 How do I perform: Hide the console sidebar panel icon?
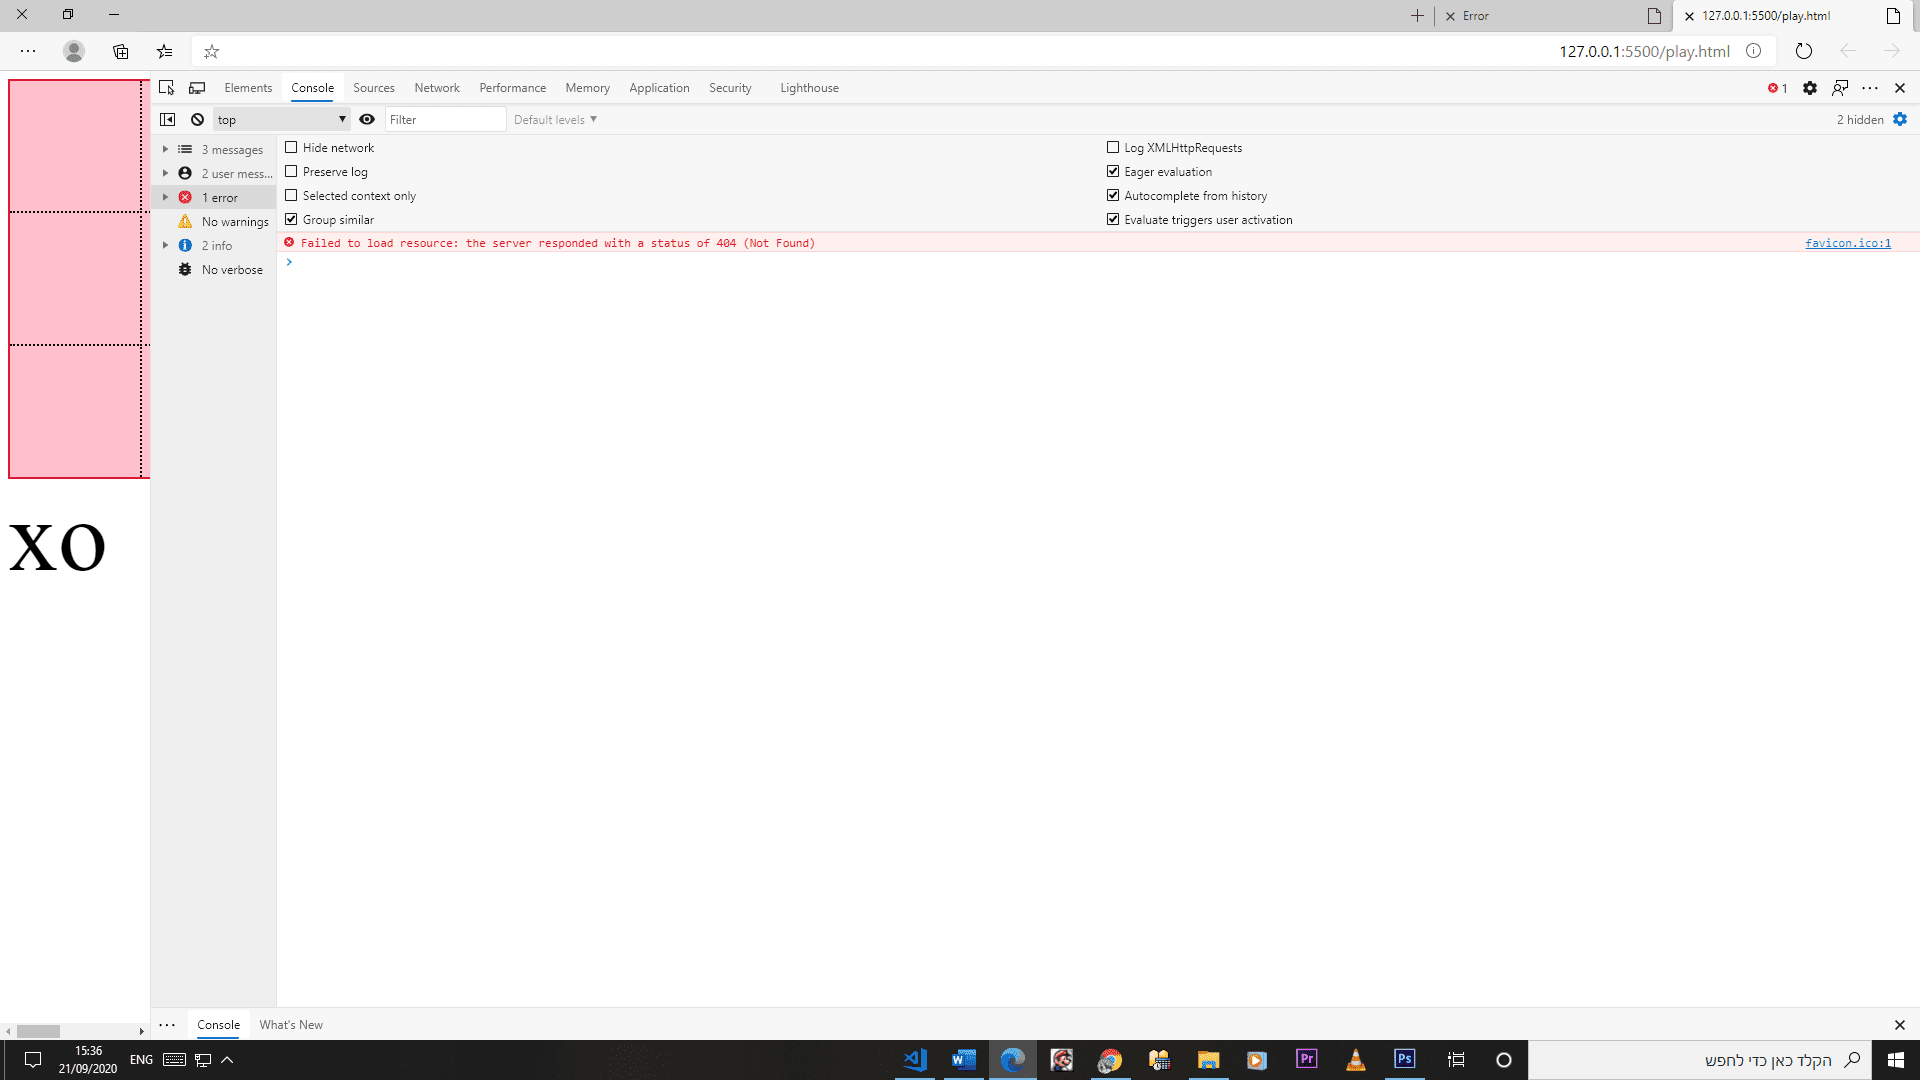tap(168, 120)
